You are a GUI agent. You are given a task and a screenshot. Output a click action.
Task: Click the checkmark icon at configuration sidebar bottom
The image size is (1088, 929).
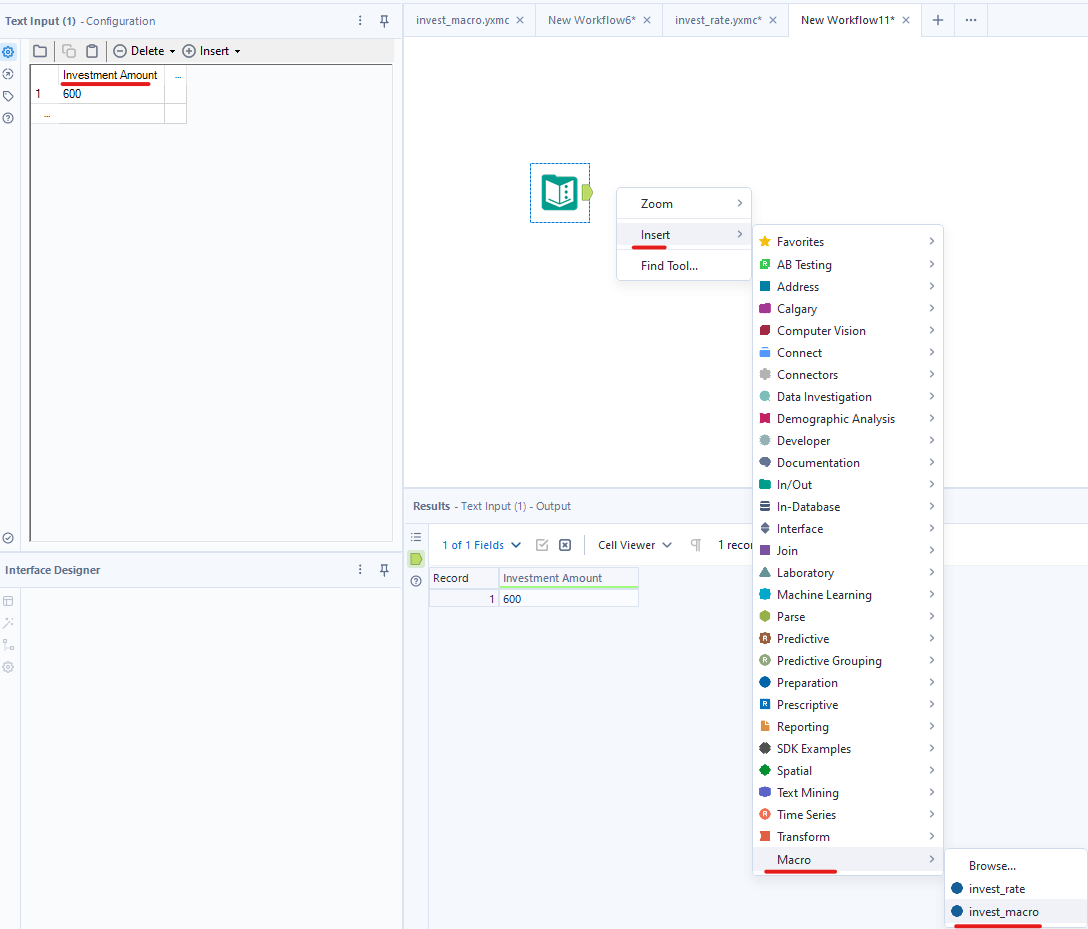pyautogui.click(x=8, y=538)
